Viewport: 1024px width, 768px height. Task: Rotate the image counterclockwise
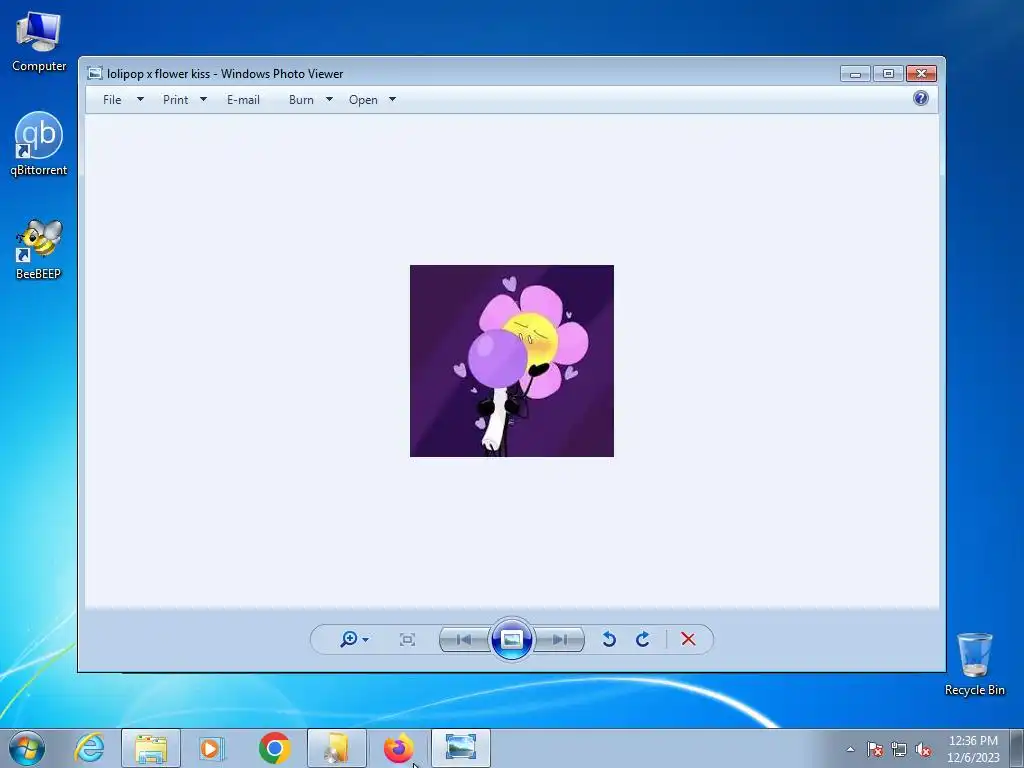609,639
